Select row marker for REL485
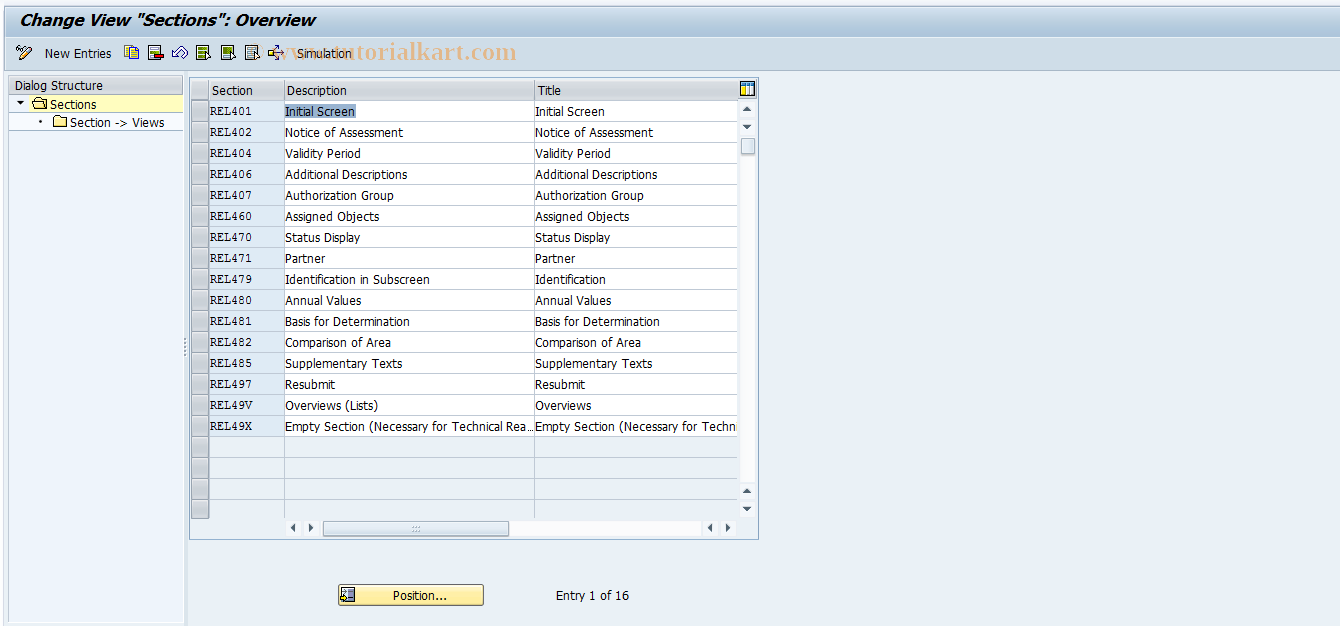Viewport: 1340px width, 626px height. click(200, 363)
